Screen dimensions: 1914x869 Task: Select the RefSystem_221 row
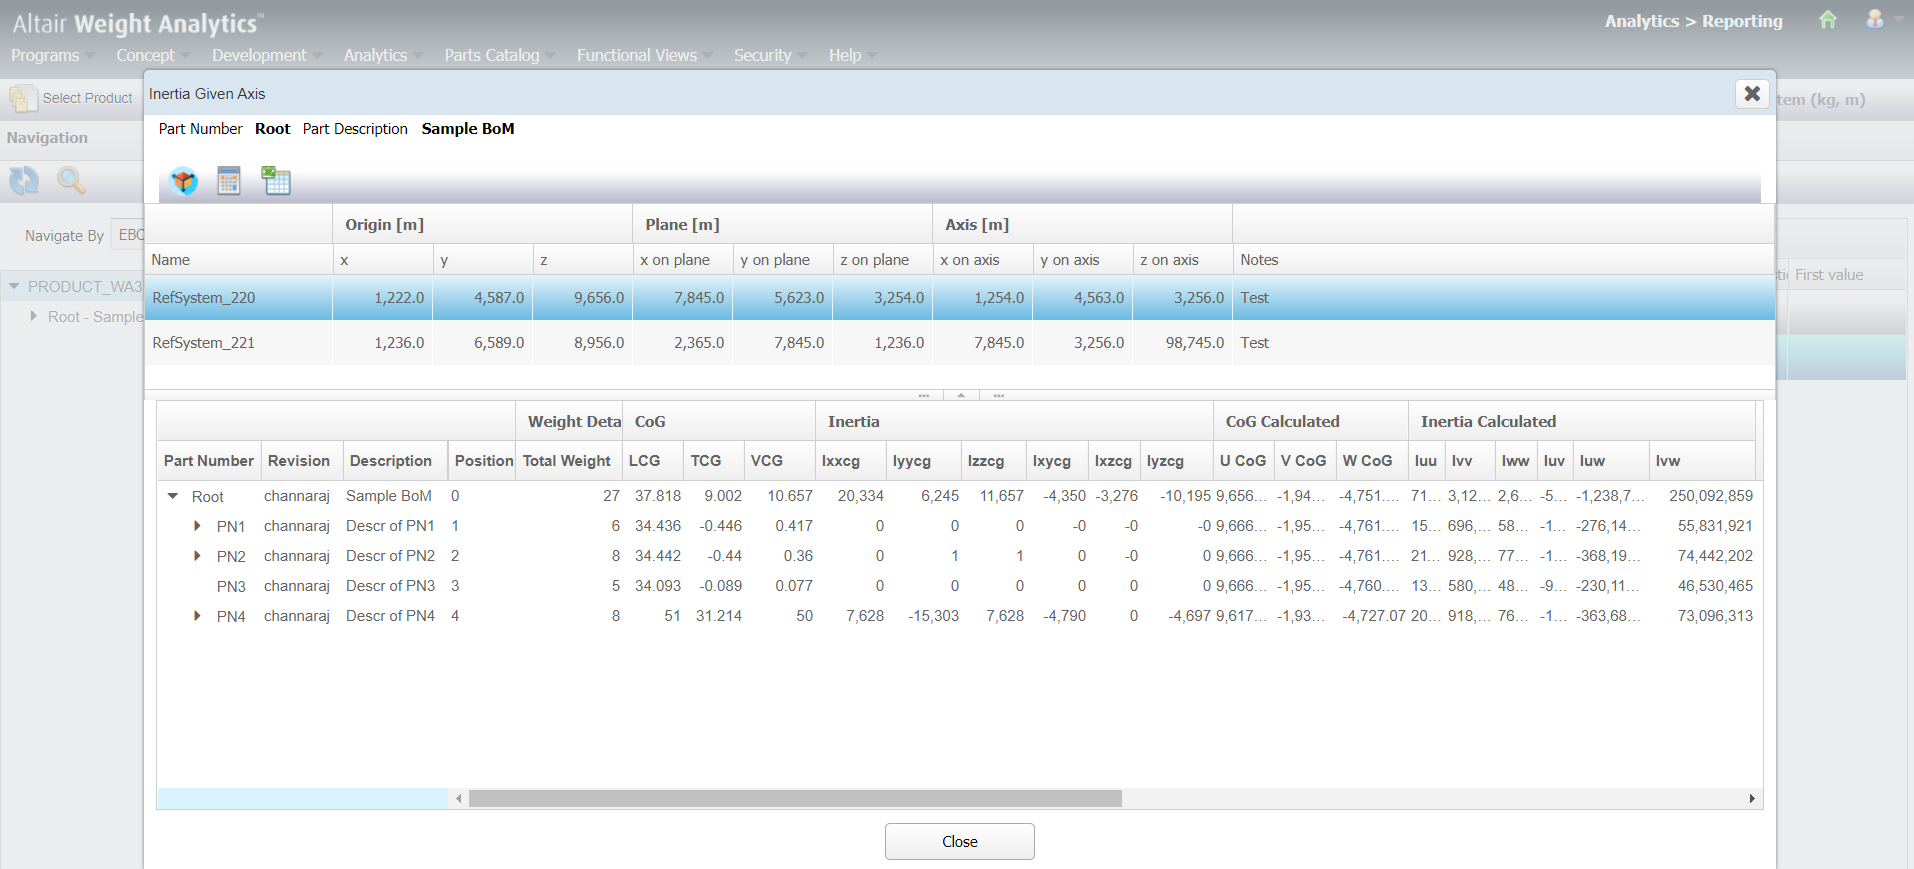(x=204, y=343)
